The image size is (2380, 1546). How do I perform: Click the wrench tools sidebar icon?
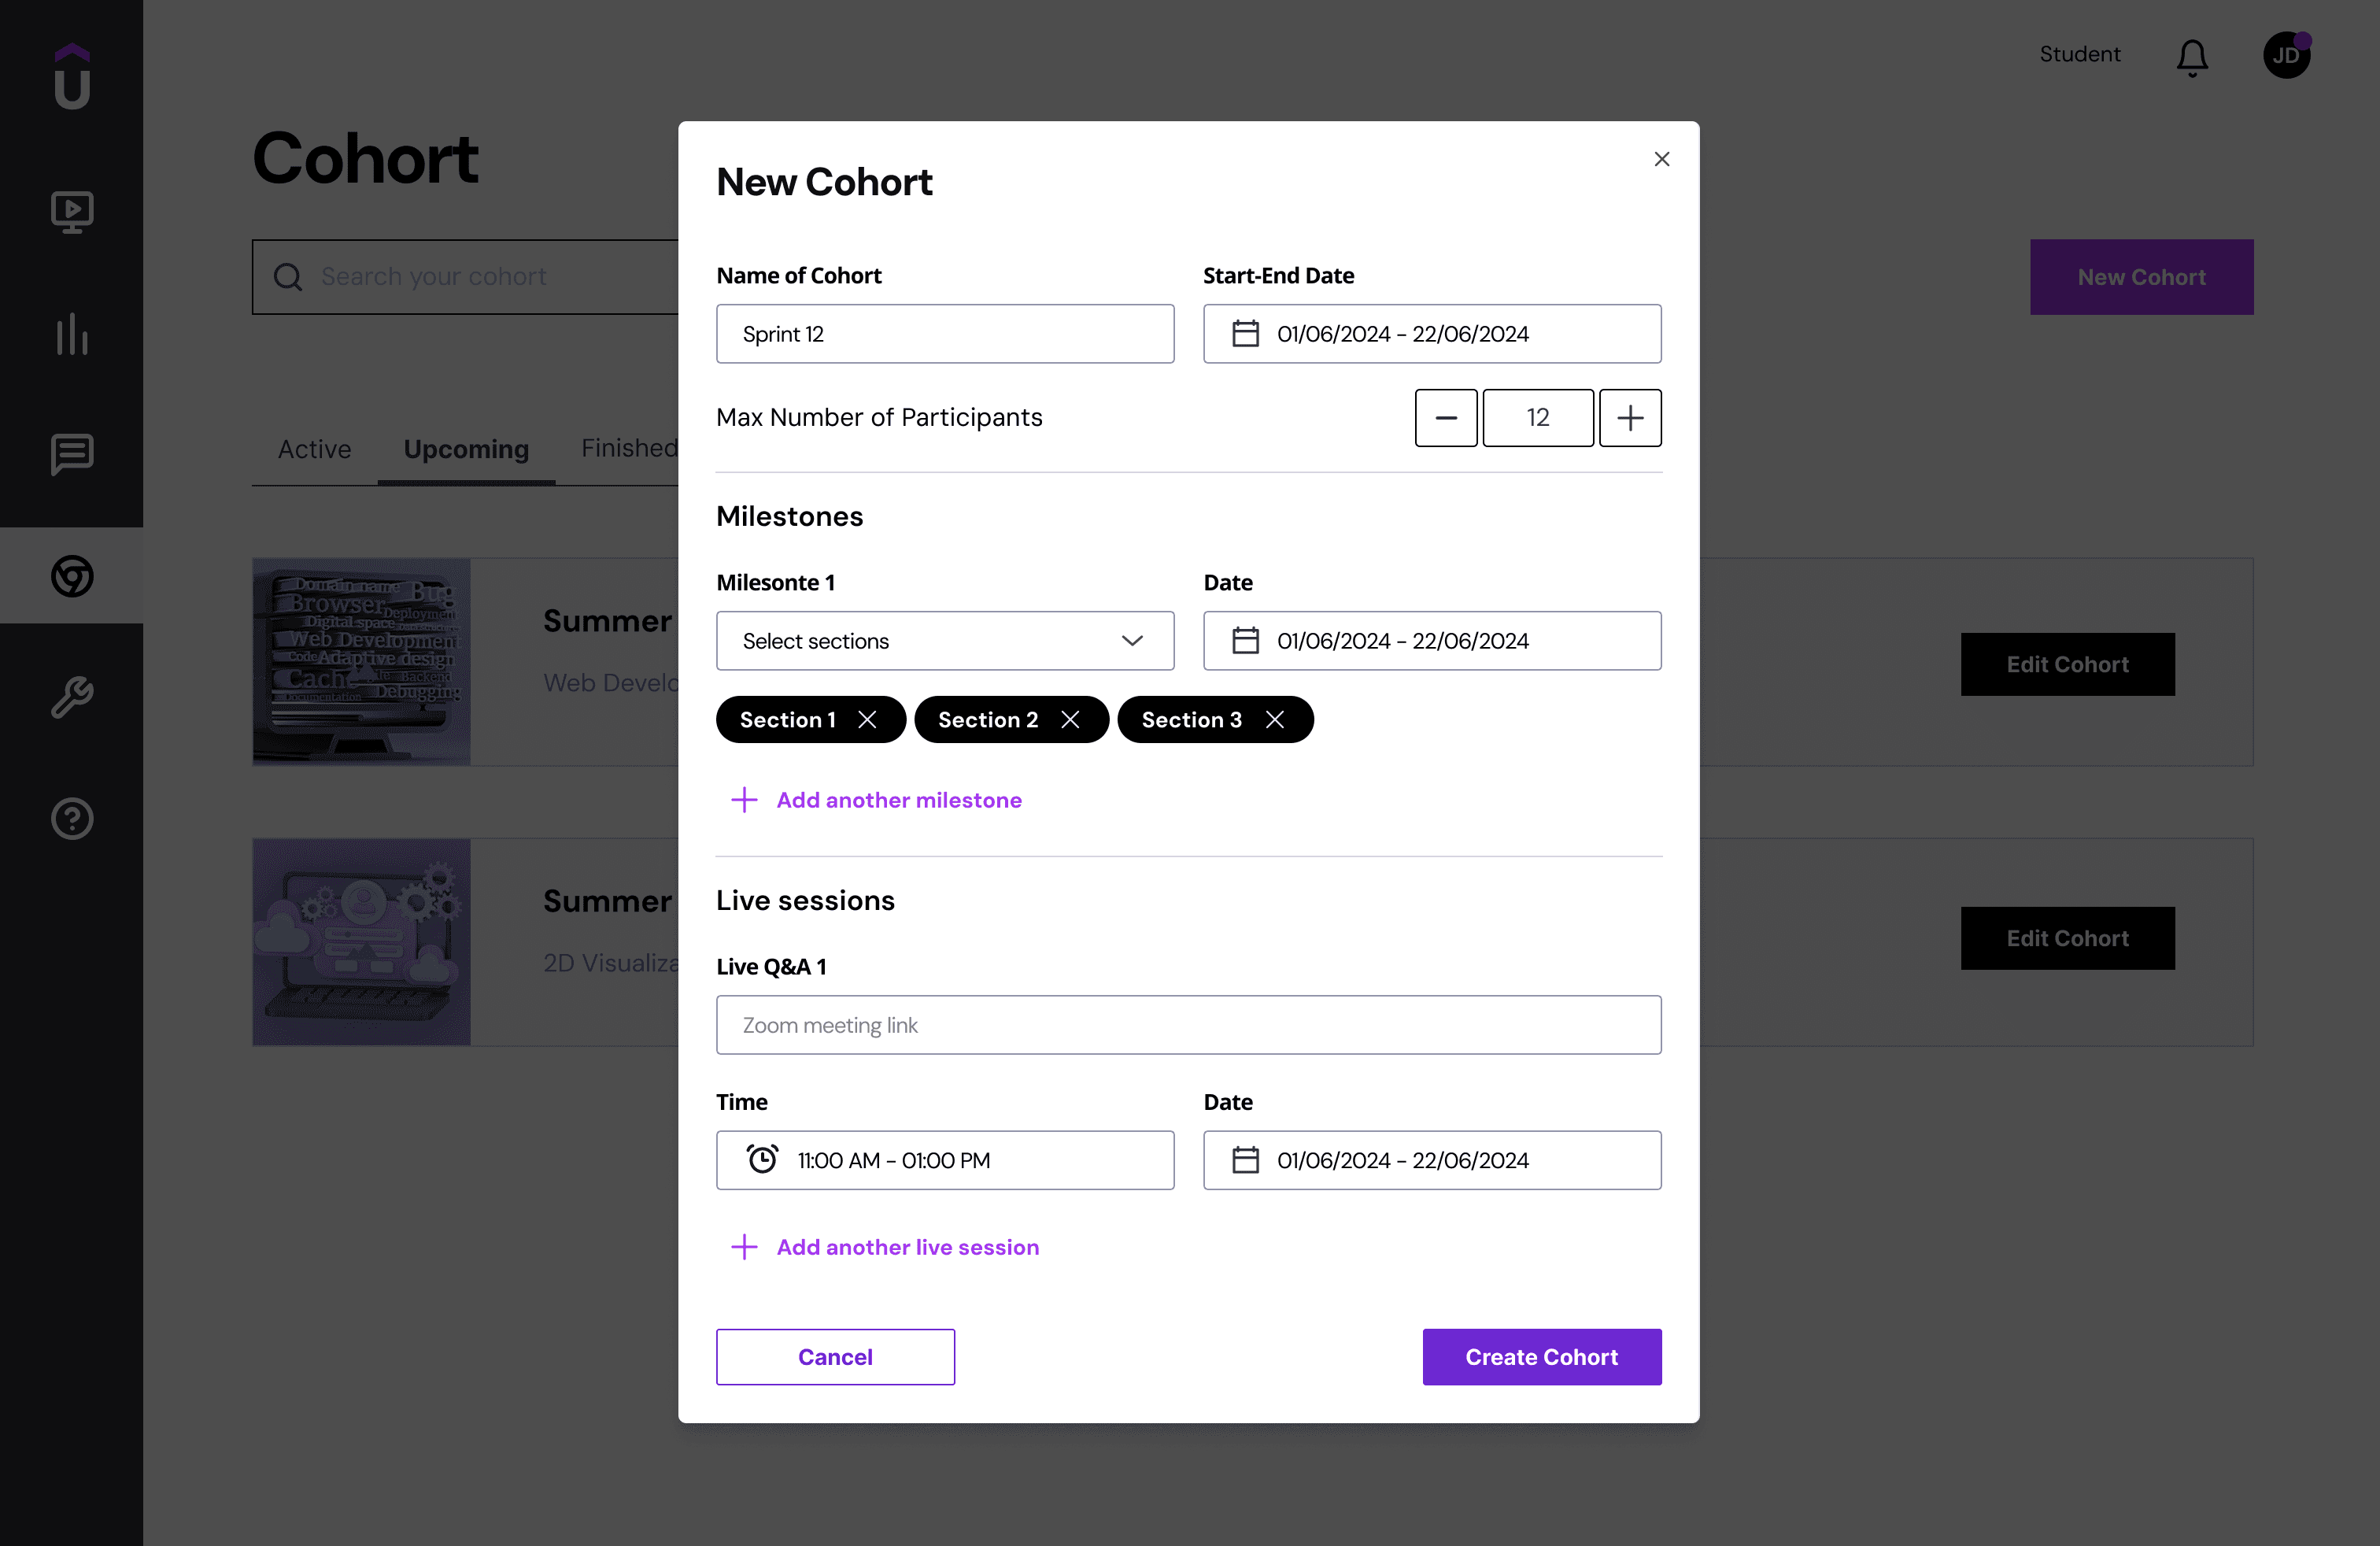point(72,697)
